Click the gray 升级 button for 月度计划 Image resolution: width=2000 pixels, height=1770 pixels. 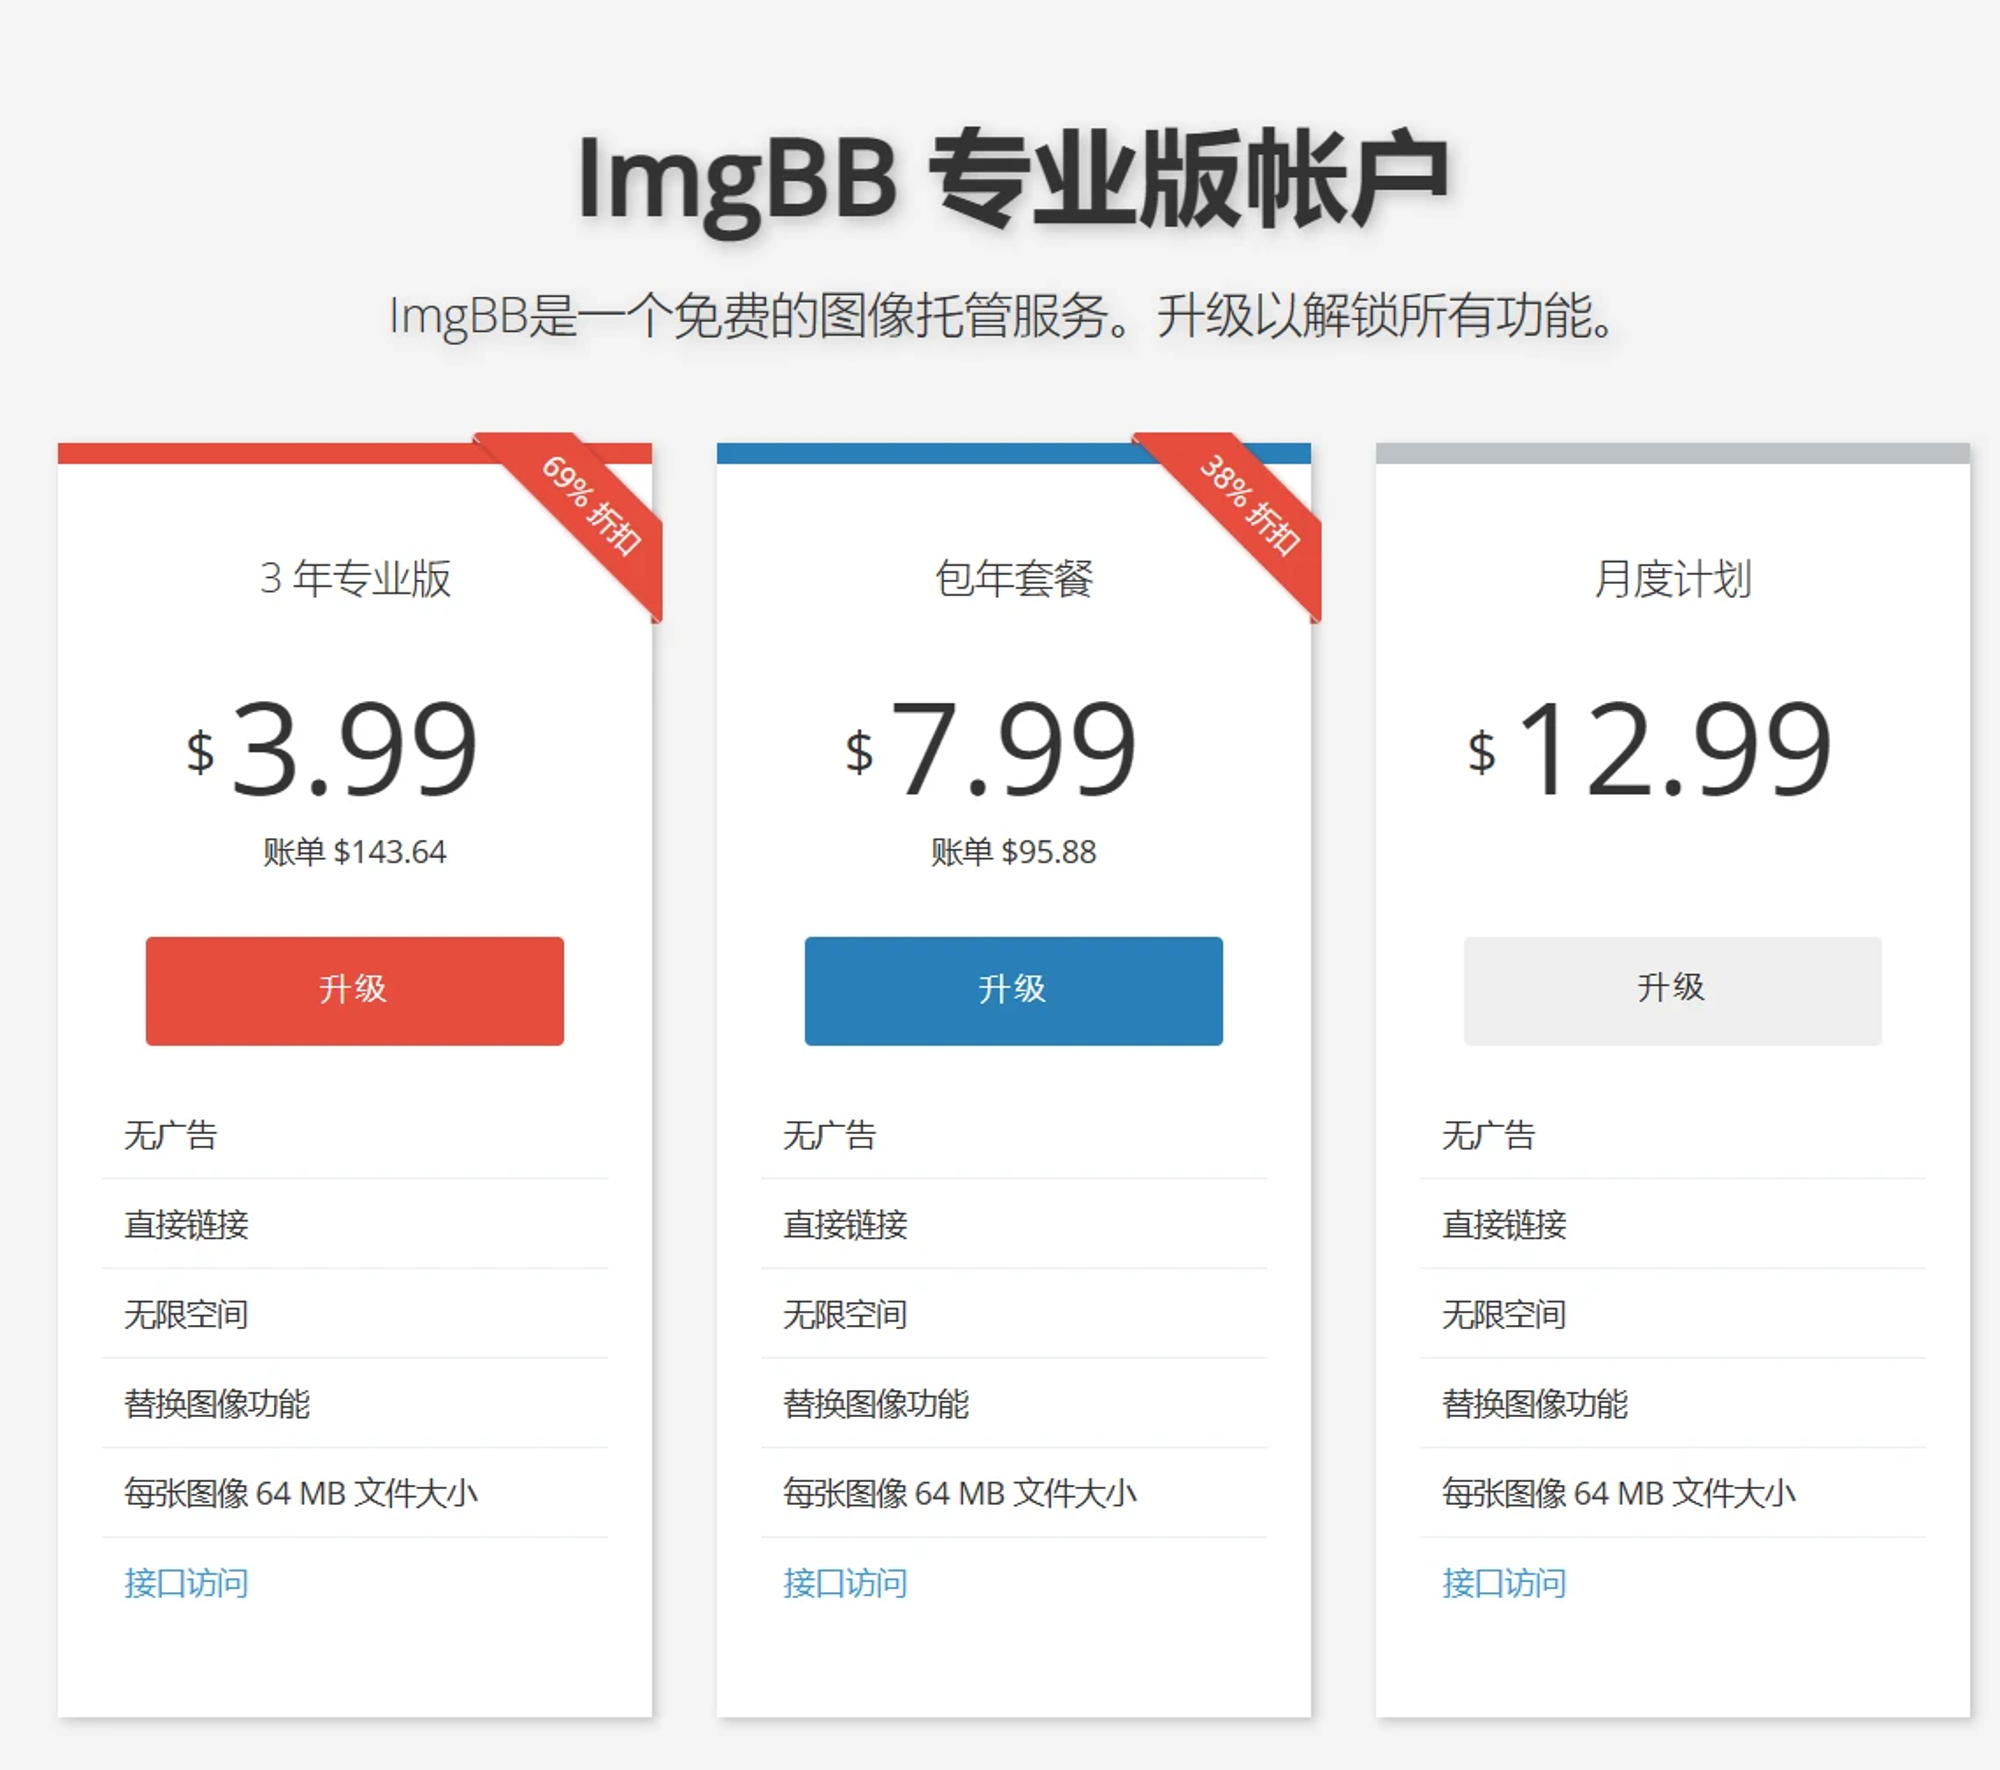pyautogui.click(x=1673, y=991)
